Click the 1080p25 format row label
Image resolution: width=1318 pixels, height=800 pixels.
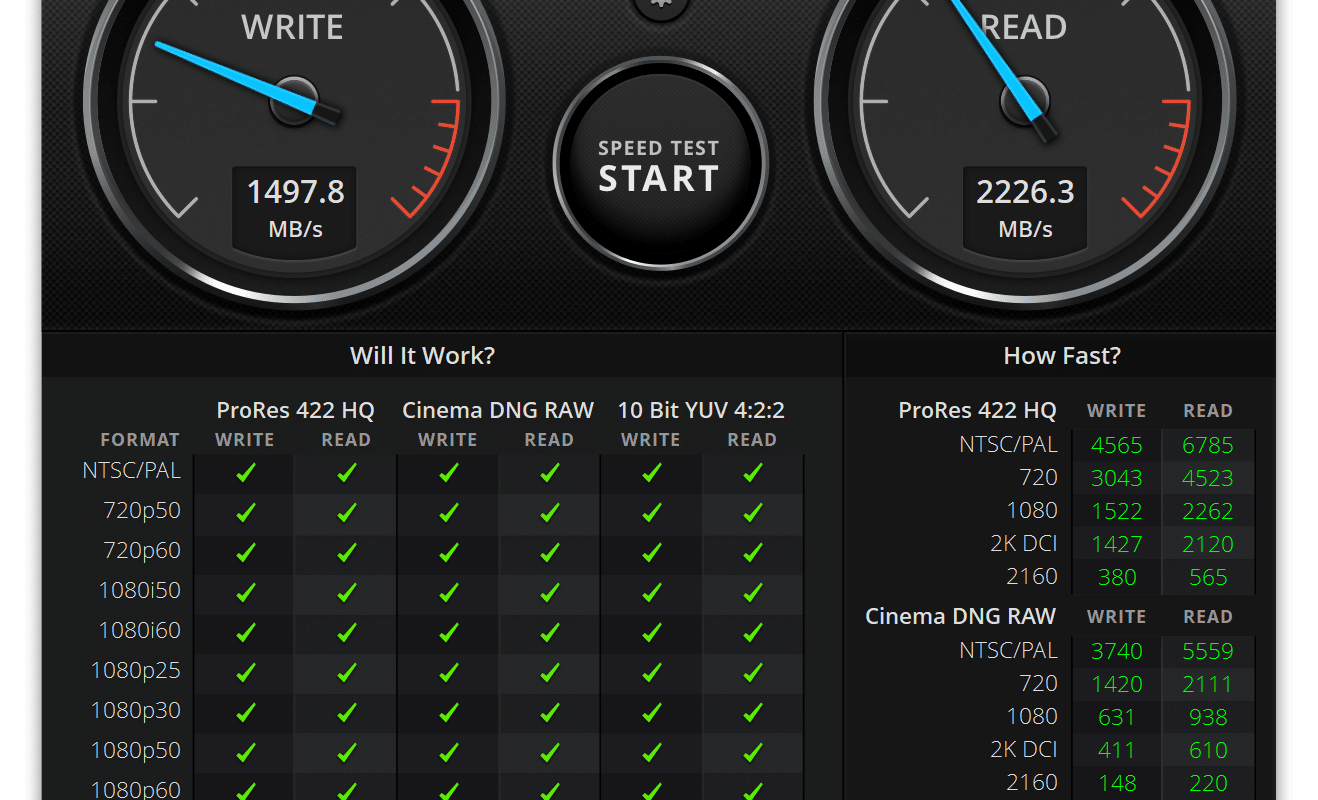point(136,670)
